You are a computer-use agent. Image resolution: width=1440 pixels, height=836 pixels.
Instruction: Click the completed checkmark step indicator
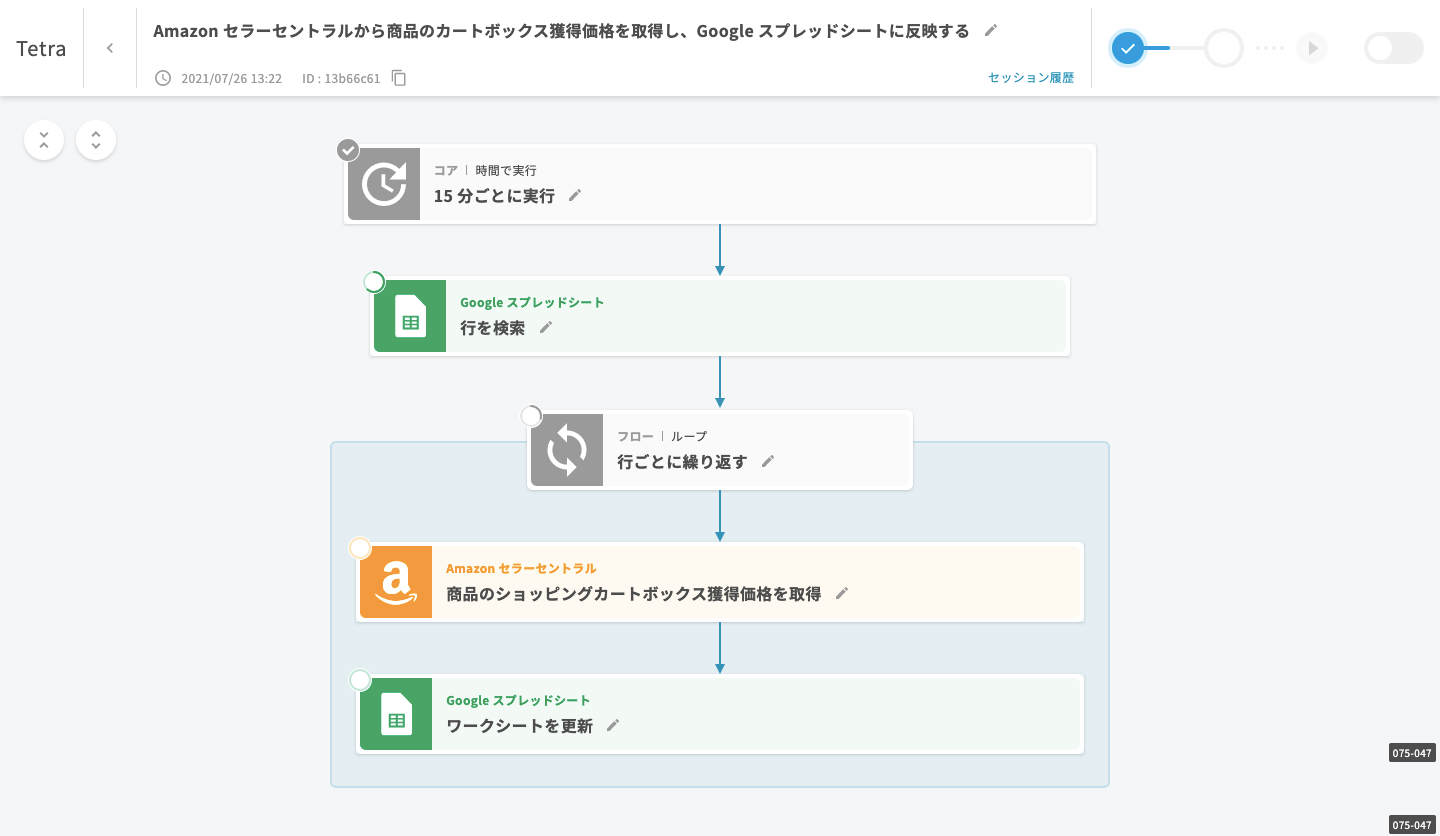1128,48
